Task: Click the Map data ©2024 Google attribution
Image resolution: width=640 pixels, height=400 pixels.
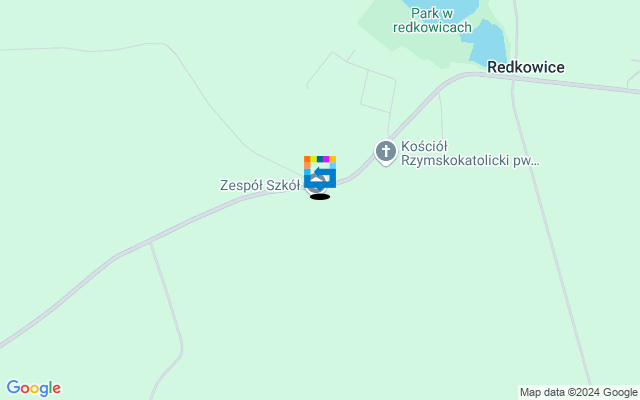Action: [578, 393]
